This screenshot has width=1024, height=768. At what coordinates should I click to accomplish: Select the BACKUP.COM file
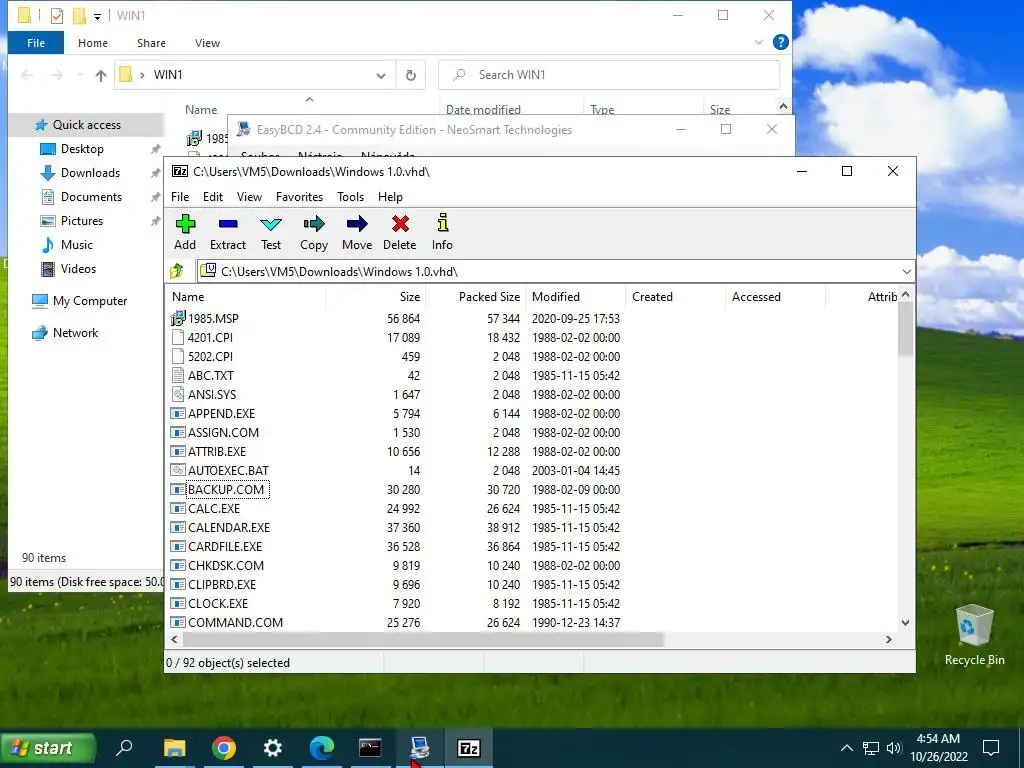[225, 490]
